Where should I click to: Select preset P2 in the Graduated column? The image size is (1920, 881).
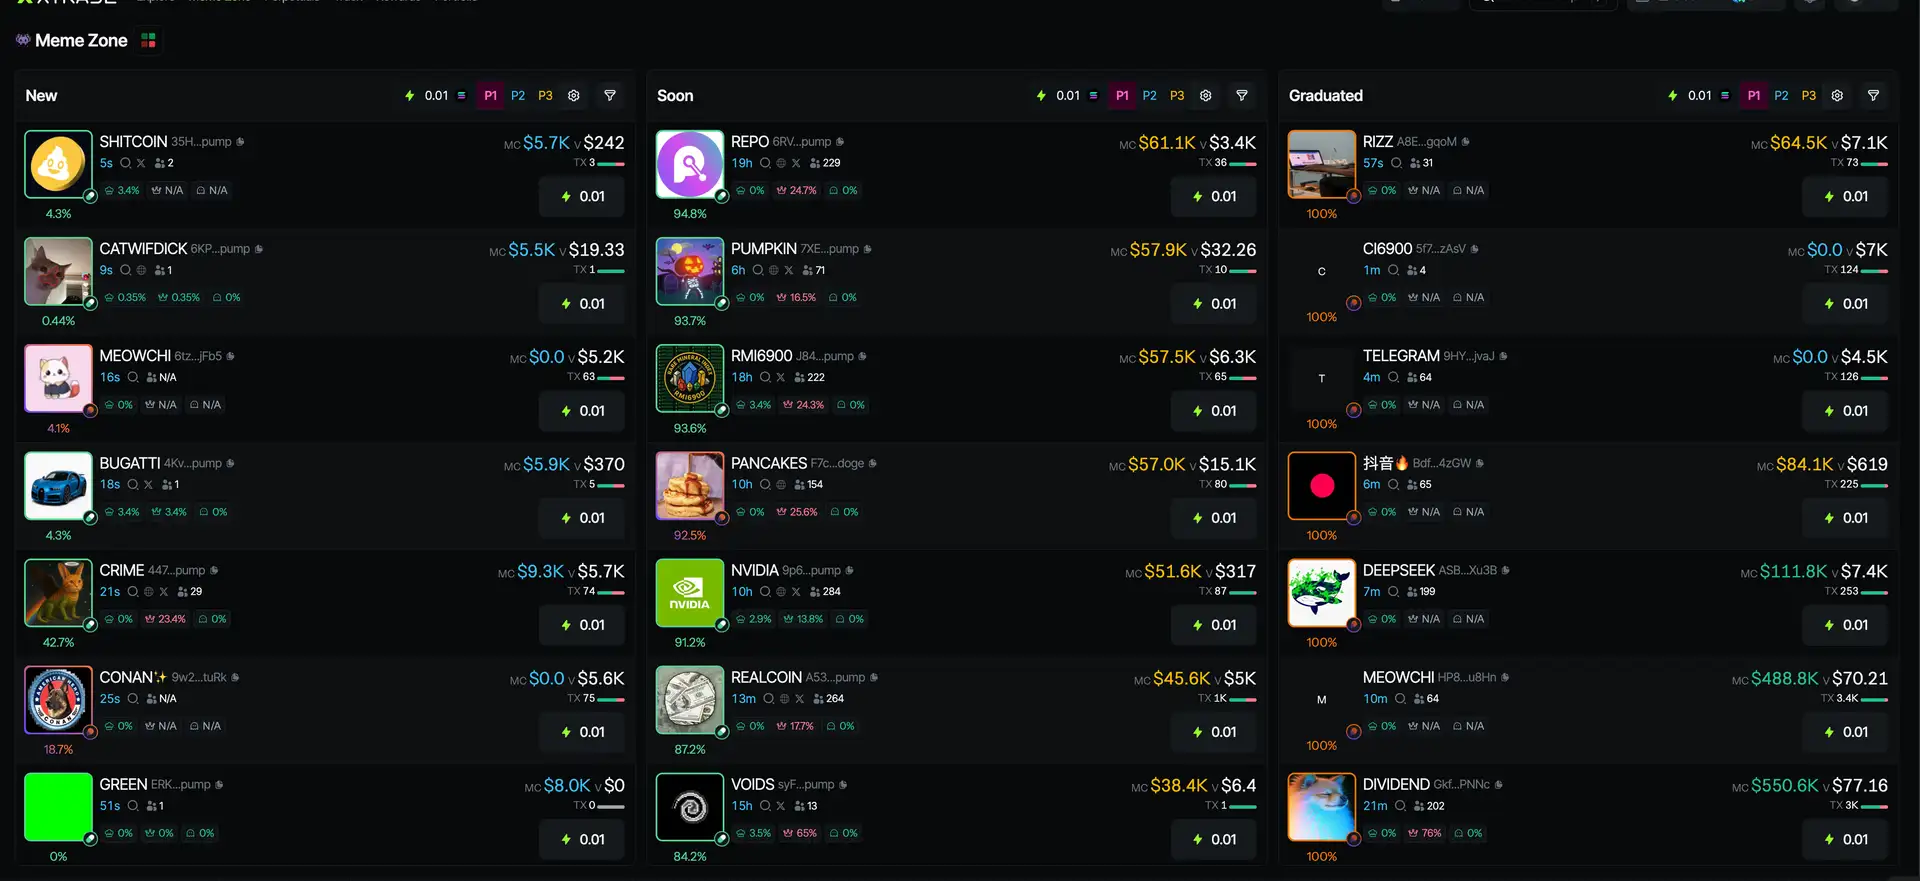coord(1781,95)
